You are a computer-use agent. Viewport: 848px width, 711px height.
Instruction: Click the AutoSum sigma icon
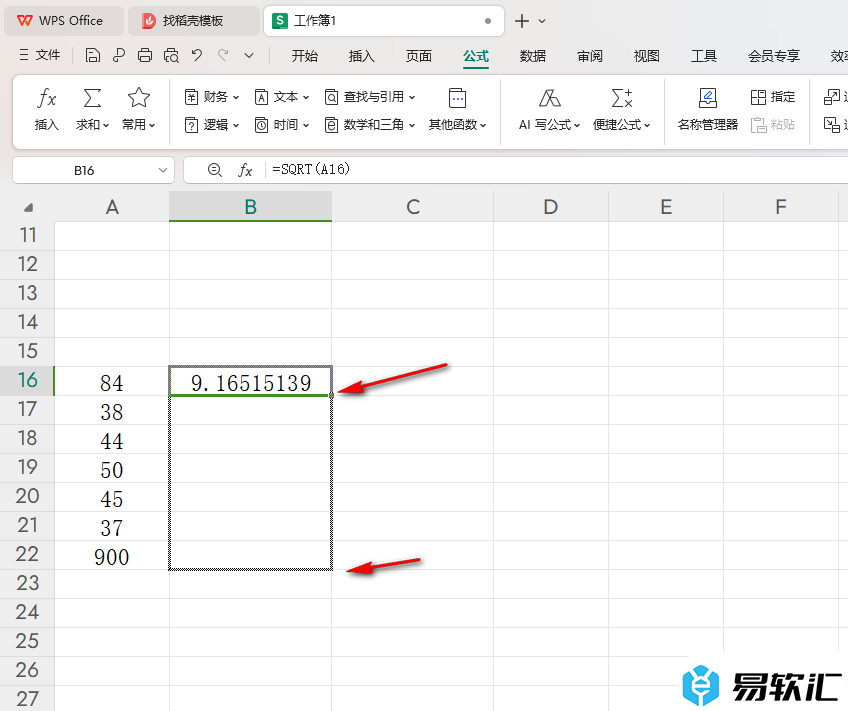[x=92, y=98]
